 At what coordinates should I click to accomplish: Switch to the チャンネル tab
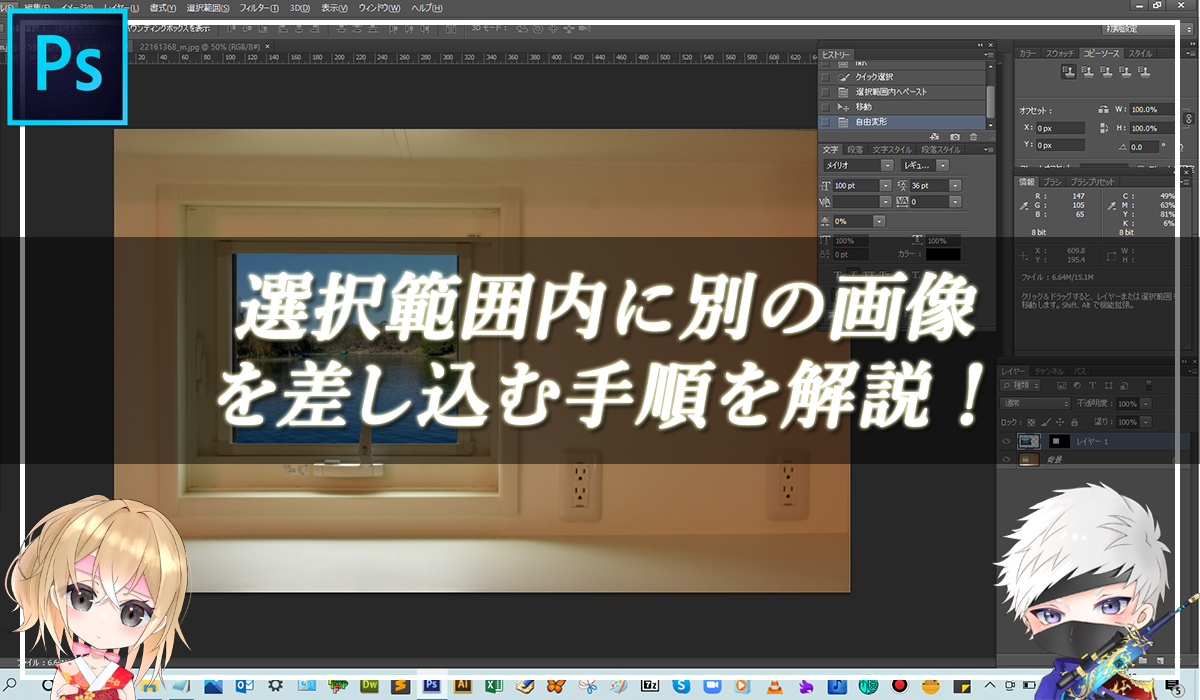[1048, 371]
